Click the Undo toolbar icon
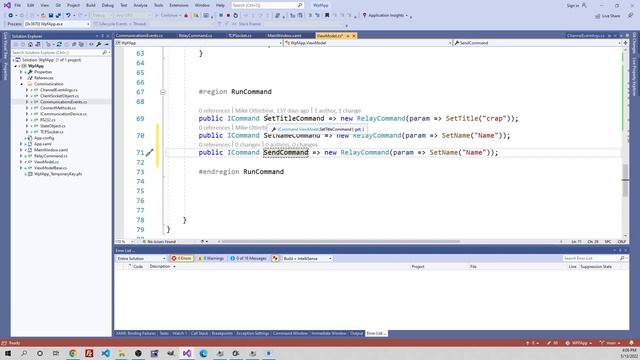Screen dimensions: 640x360 [x=68, y=16]
